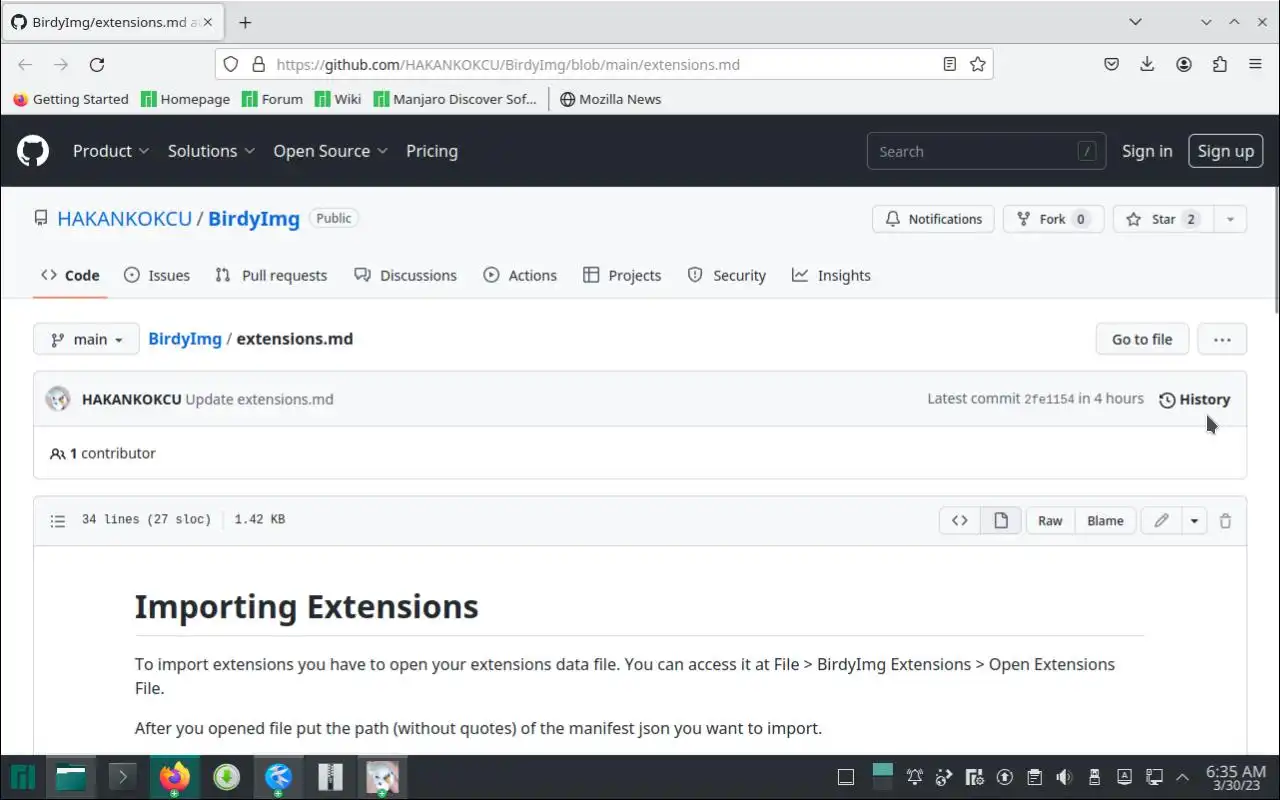
Task: Open the Security tab
Action: [x=727, y=275]
